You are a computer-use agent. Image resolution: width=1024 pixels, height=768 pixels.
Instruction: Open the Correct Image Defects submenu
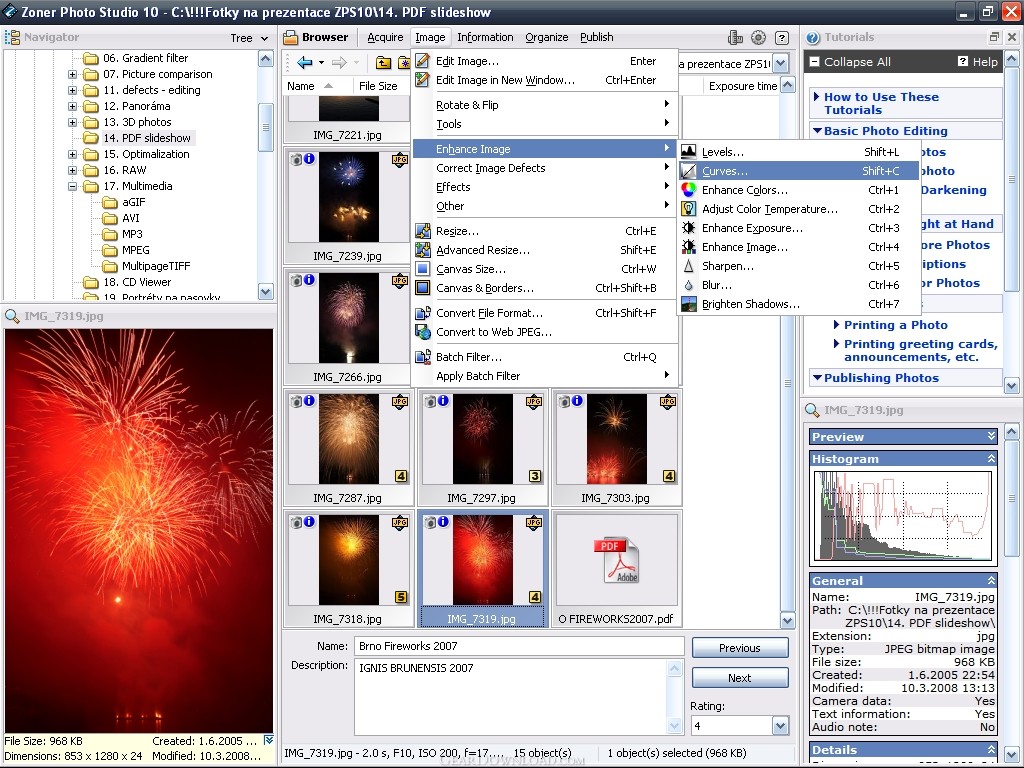544,168
